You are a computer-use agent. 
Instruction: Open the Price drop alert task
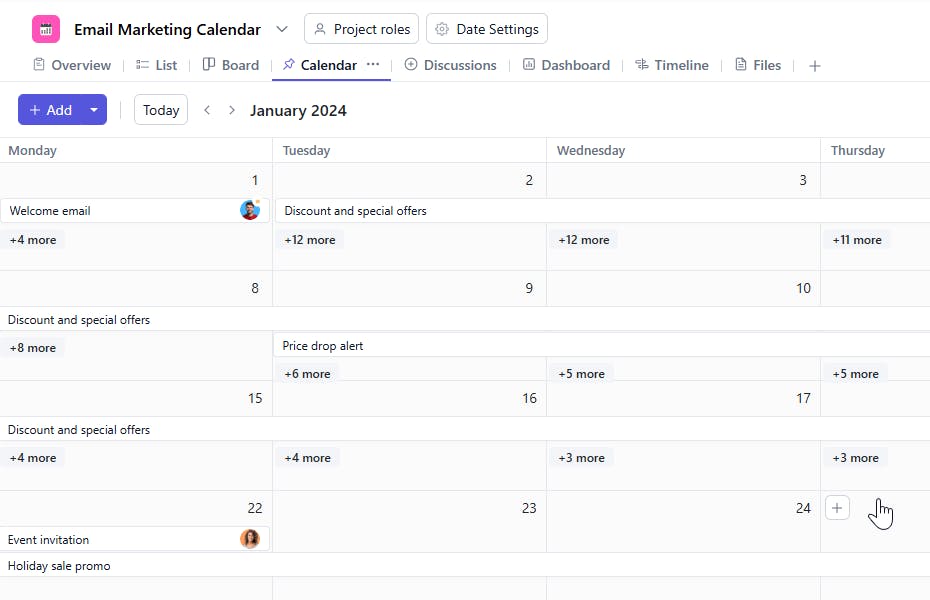pos(323,346)
